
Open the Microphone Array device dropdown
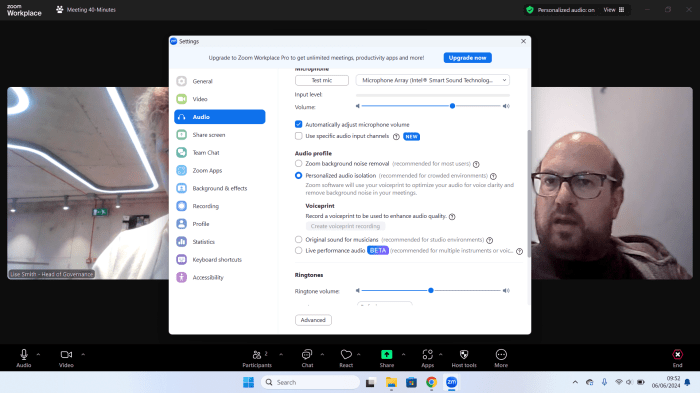[433, 80]
